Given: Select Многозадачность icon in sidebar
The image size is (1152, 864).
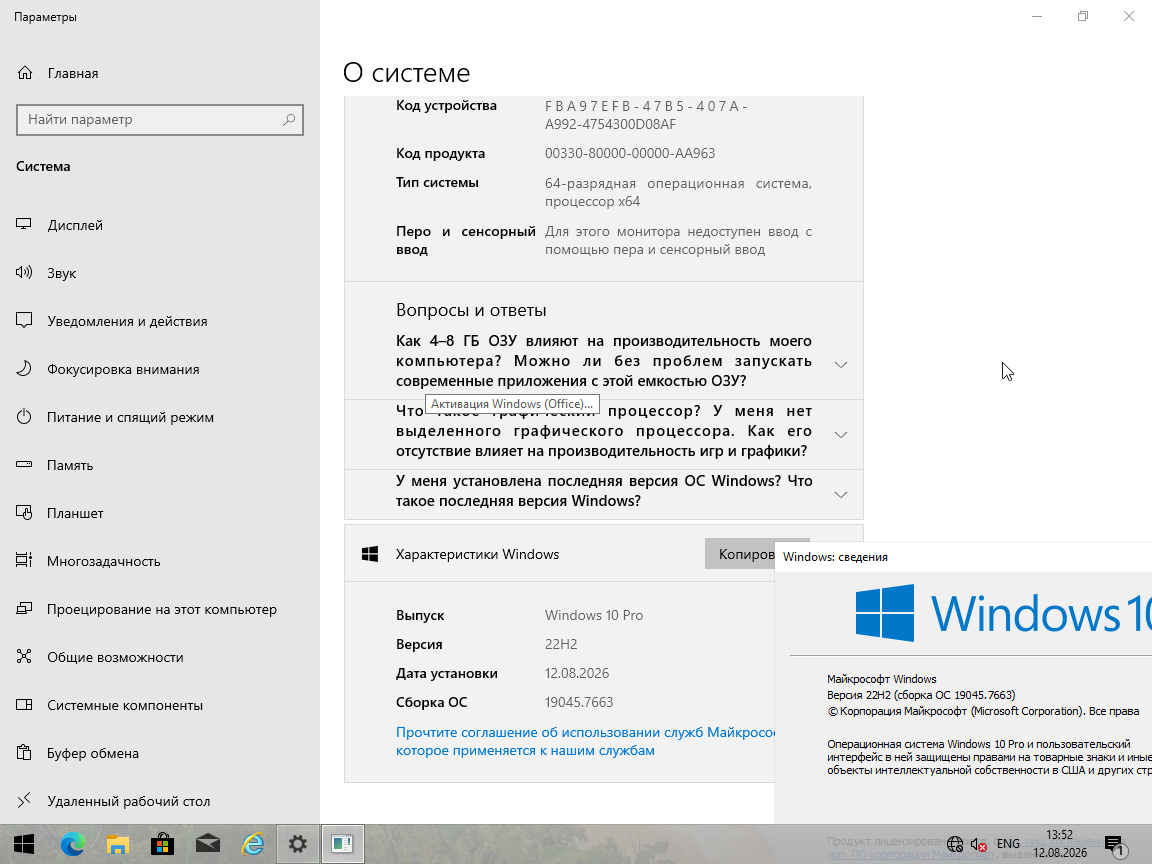Looking at the screenshot, I should (24, 561).
